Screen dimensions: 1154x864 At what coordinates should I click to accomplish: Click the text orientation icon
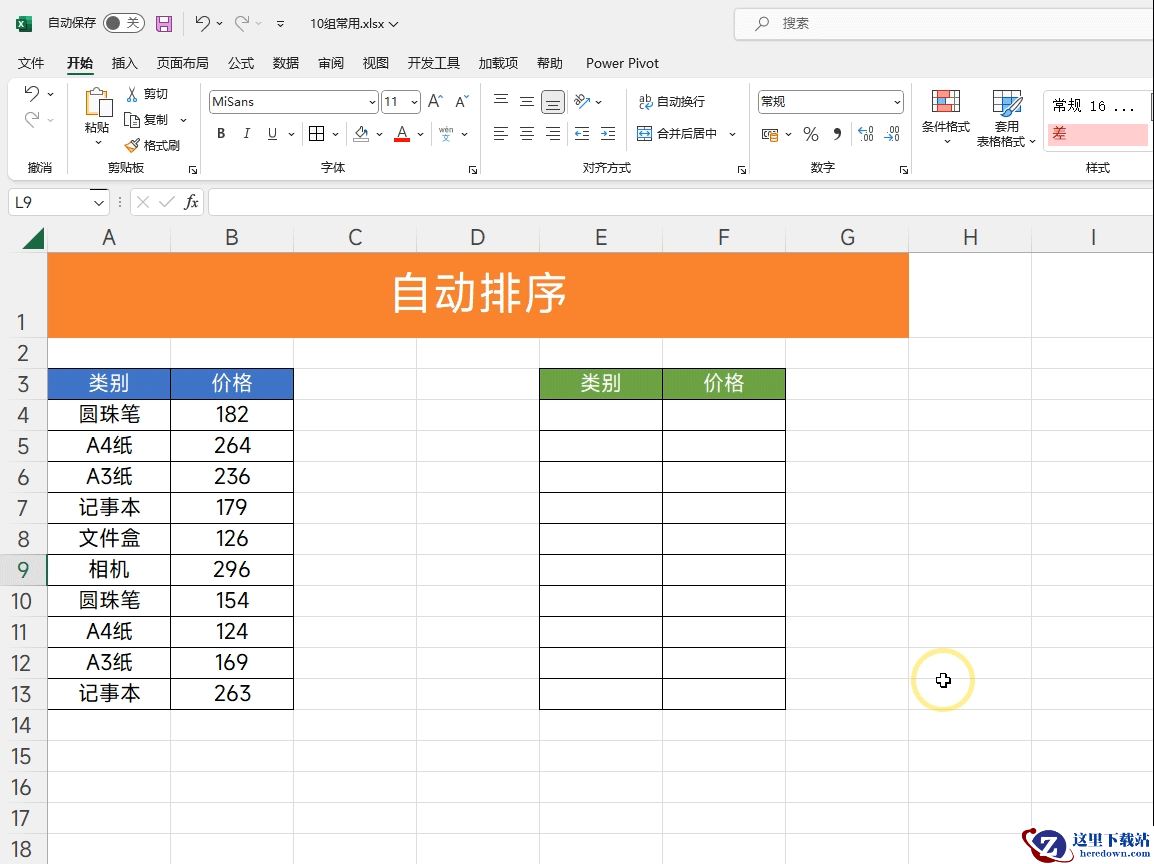click(x=582, y=101)
